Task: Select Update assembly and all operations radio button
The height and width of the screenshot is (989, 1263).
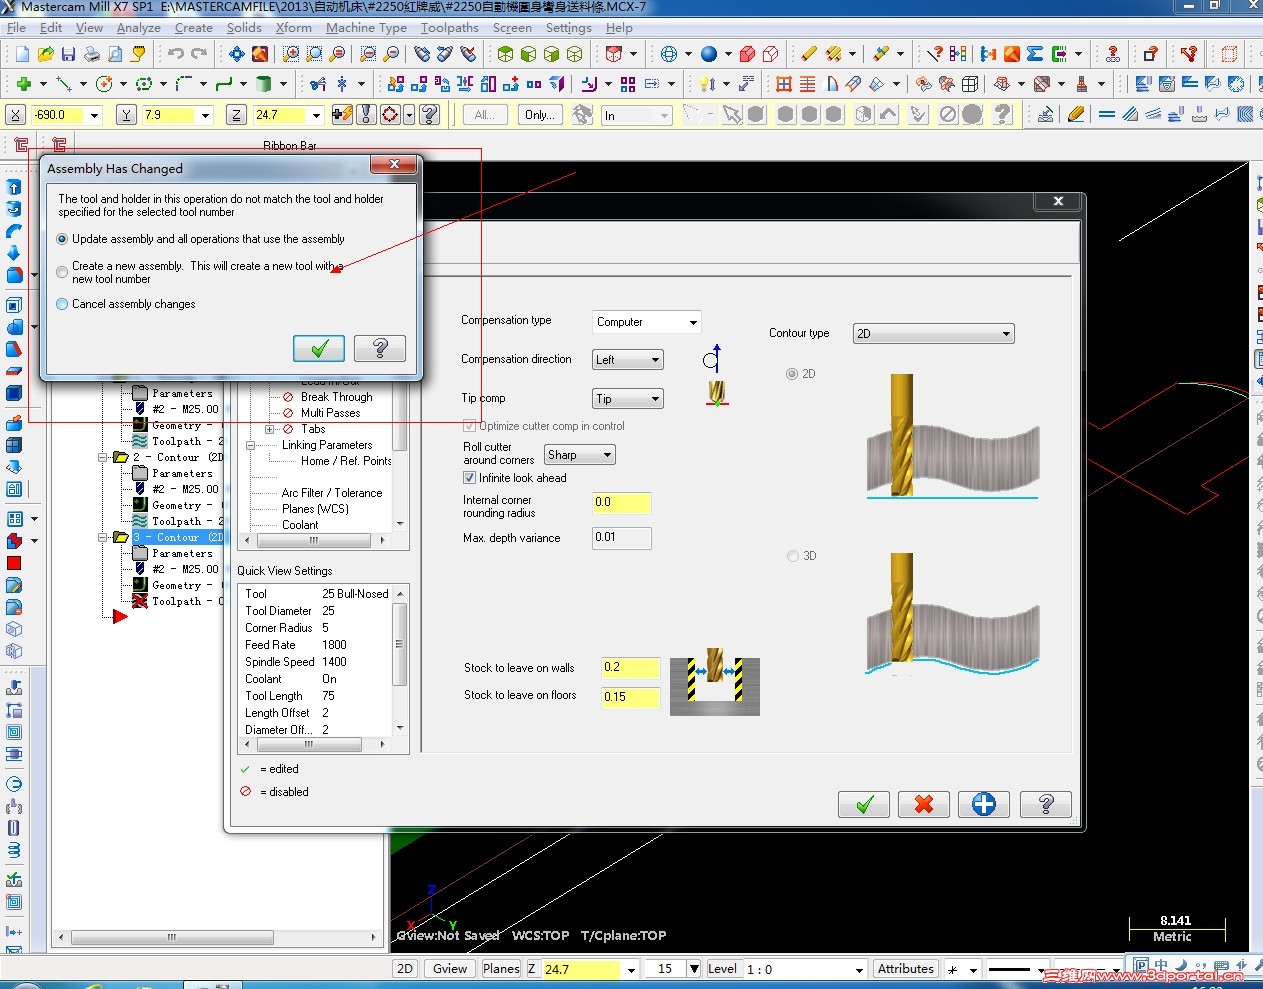Action: click(63, 240)
